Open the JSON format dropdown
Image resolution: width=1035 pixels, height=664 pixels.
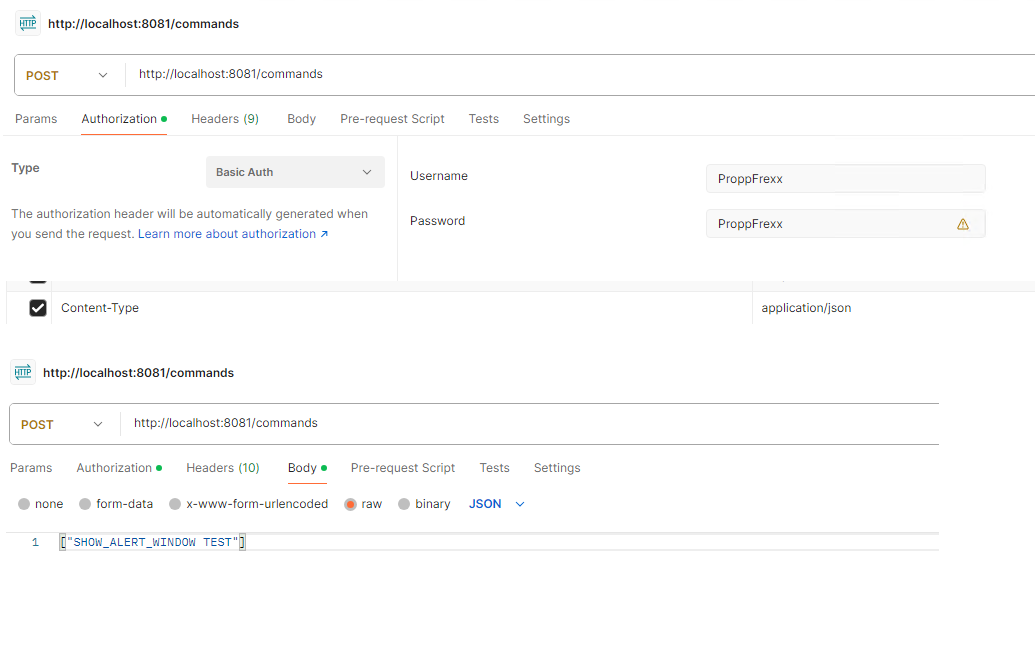point(497,504)
